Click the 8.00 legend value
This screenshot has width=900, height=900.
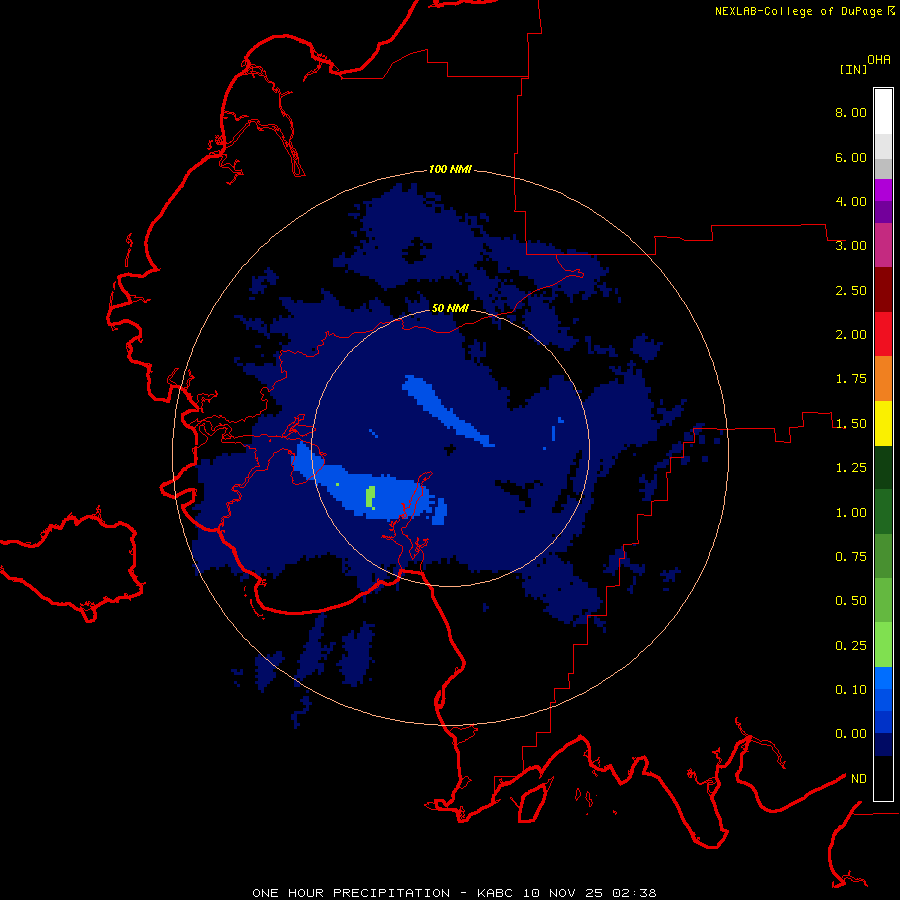coord(851,112)
